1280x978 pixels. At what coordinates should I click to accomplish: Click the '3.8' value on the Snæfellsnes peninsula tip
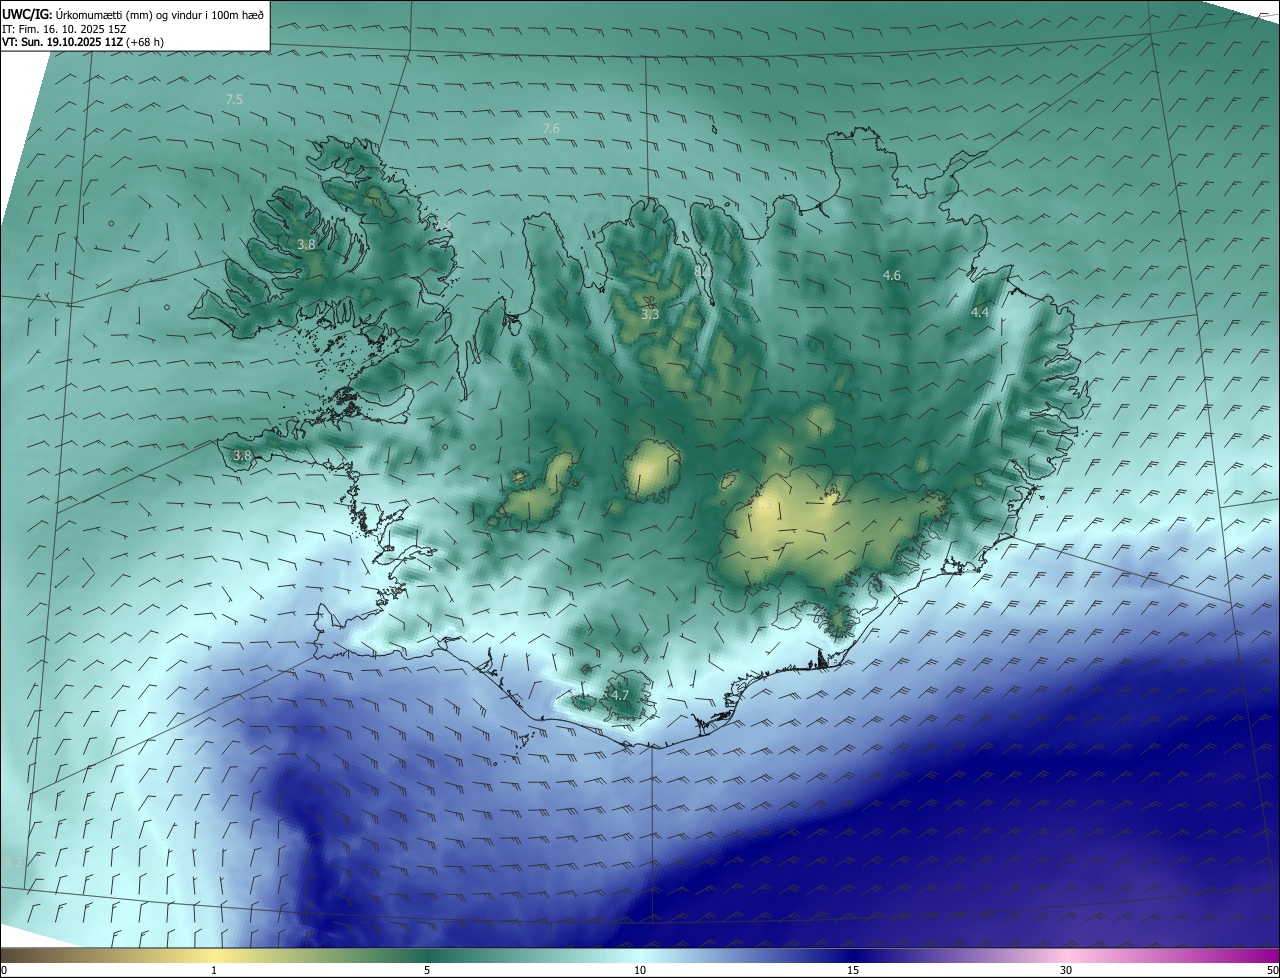[242, 455]
